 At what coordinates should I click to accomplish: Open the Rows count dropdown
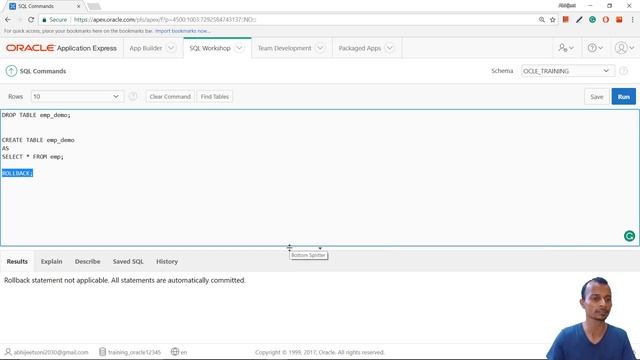point(77,97)
